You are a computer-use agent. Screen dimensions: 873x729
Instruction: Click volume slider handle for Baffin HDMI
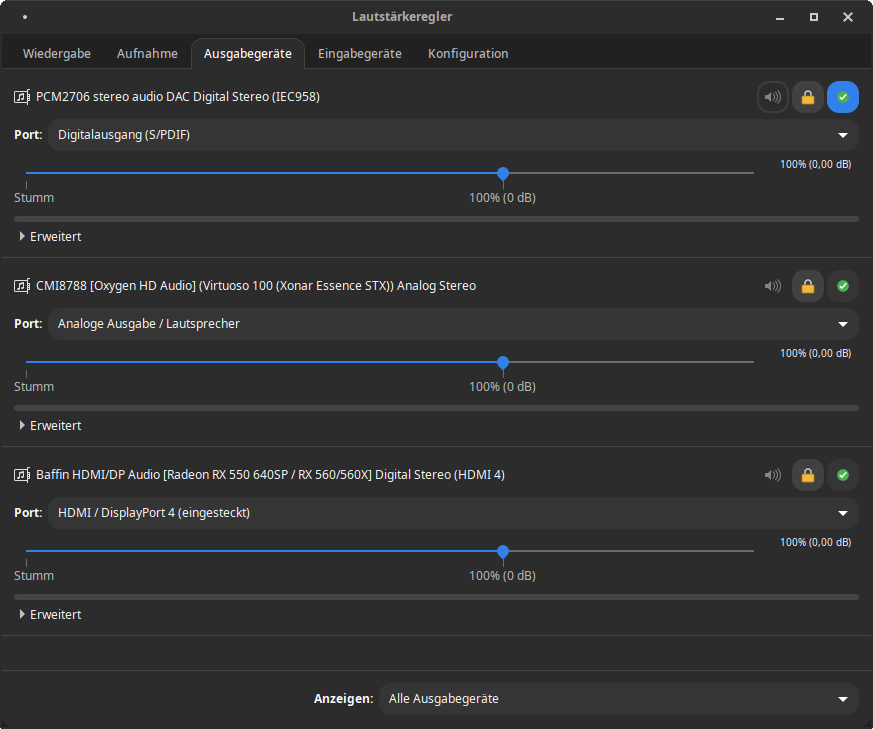click(503, 551)
